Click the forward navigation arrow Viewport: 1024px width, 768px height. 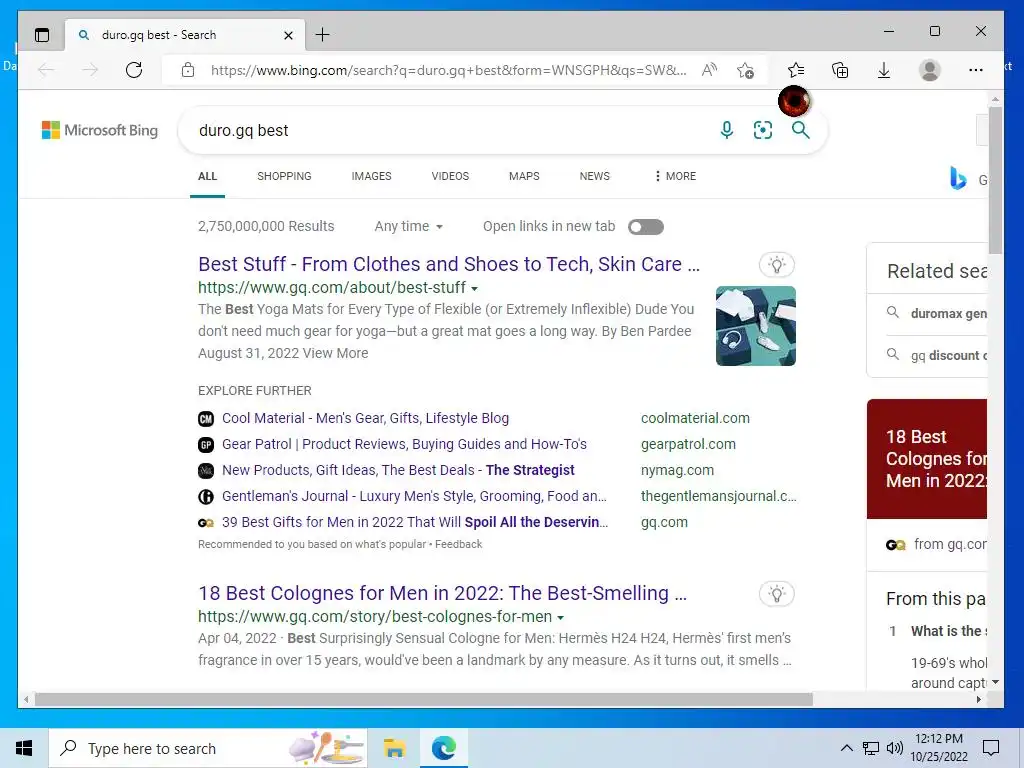(90, 70)
